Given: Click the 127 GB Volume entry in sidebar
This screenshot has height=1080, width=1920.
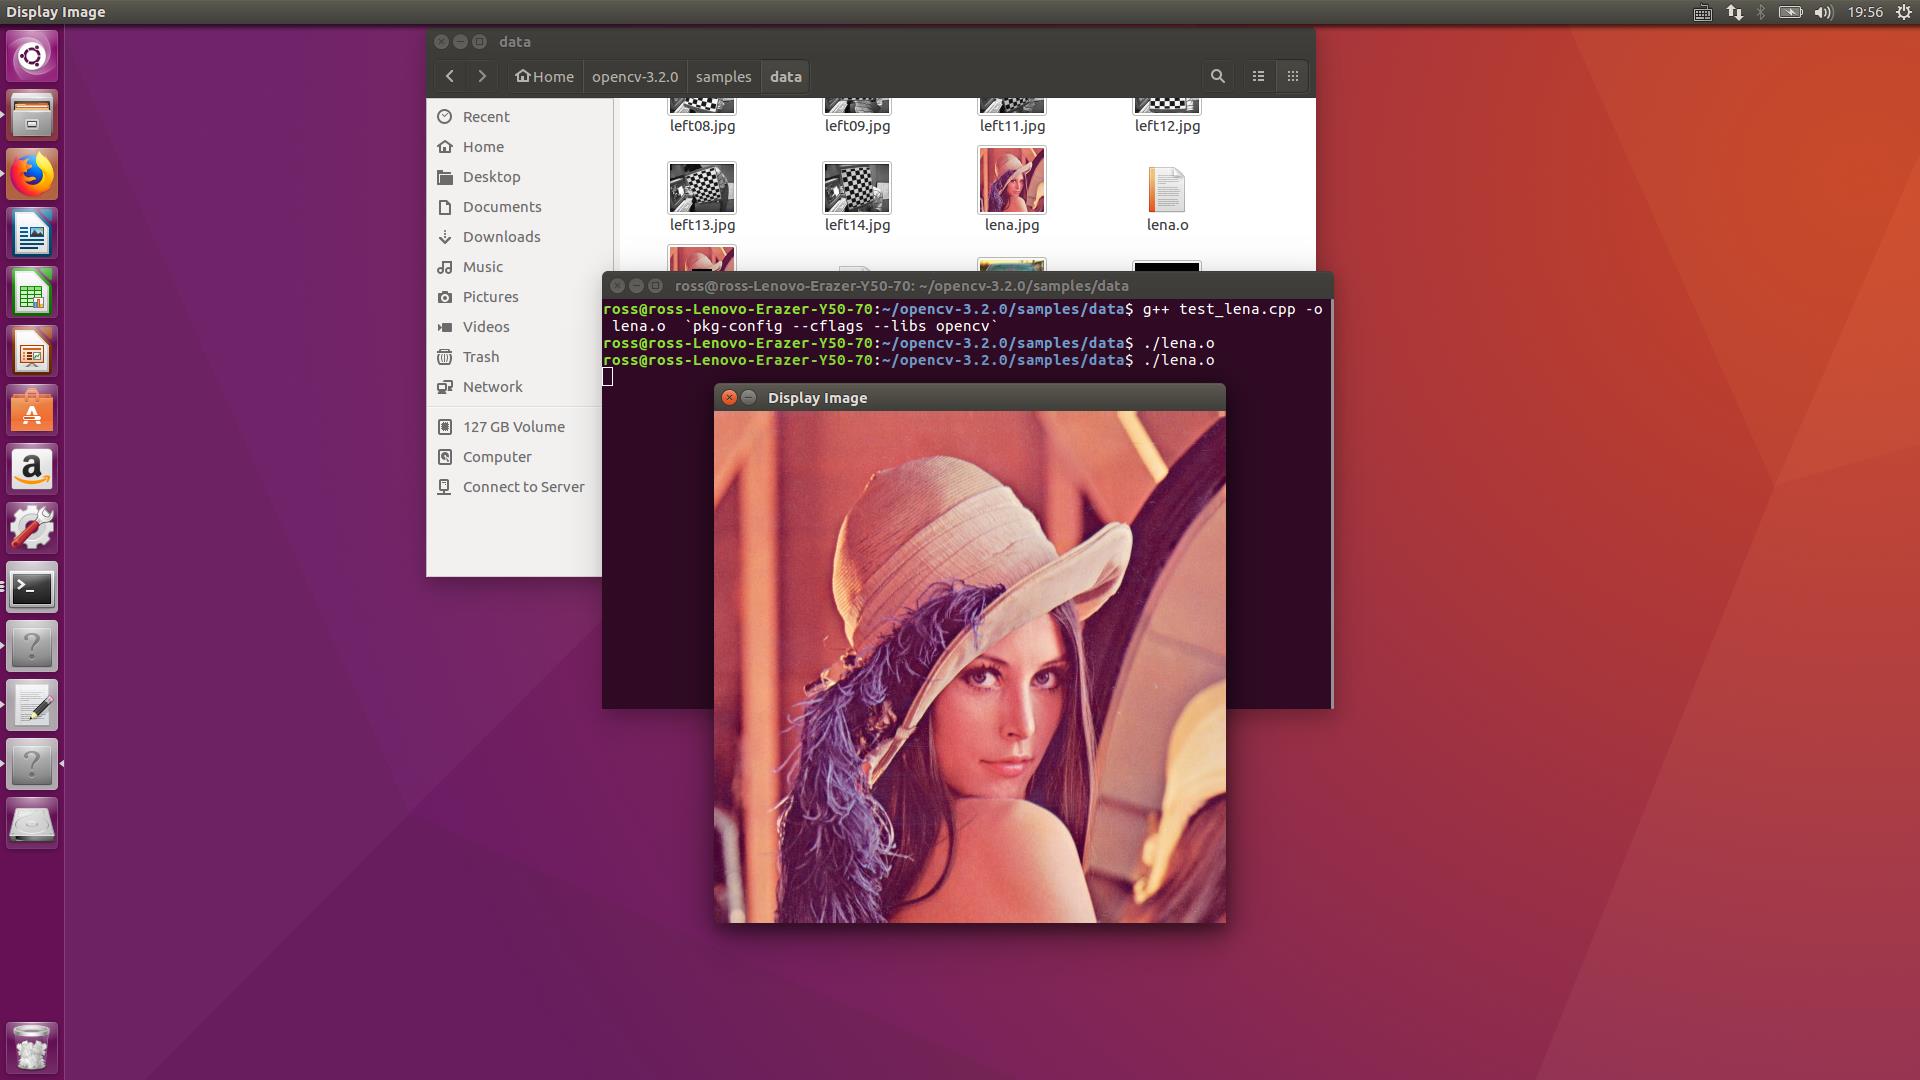Looking at the screenshot, I should point(513,426).
